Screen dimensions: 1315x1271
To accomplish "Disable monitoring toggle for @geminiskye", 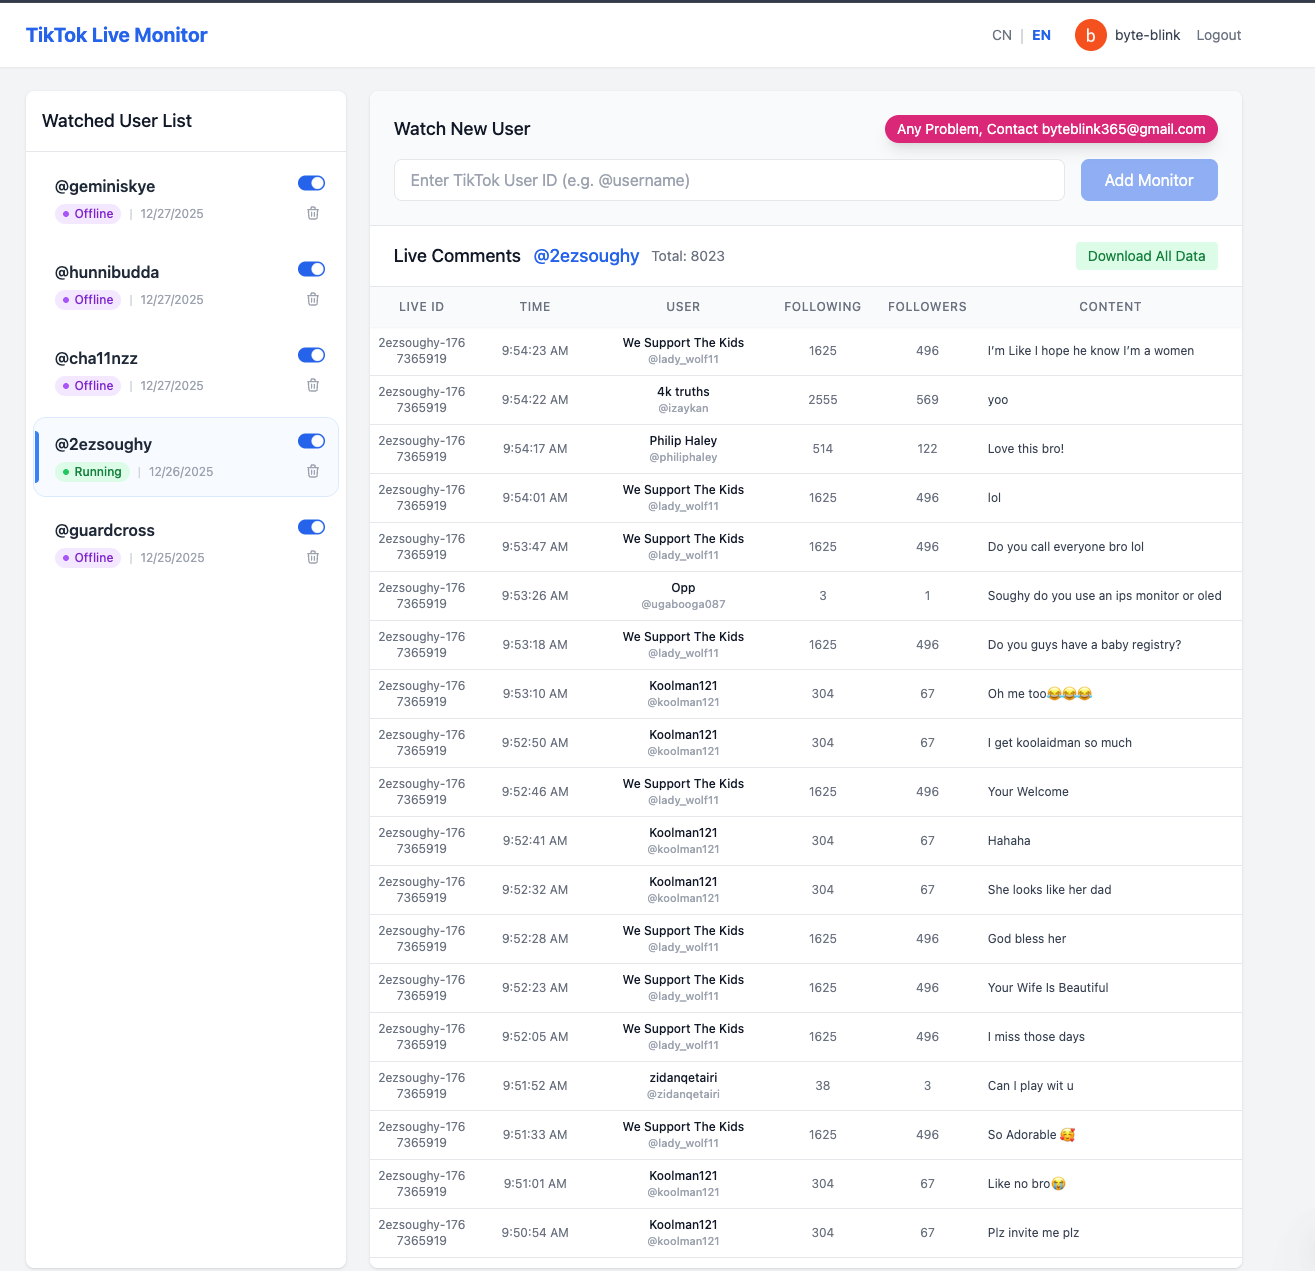I will tap(311, 183).
